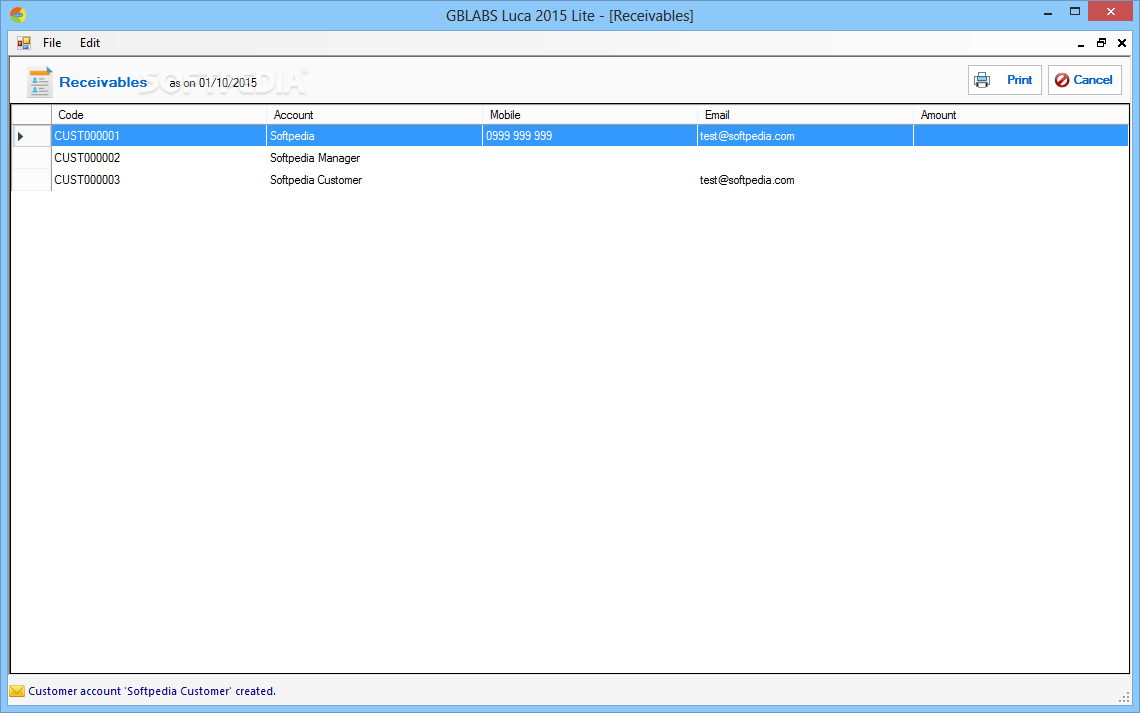Screen dimensions: 1140x713
Task: Sort by the Account column header
Action: 374,115
